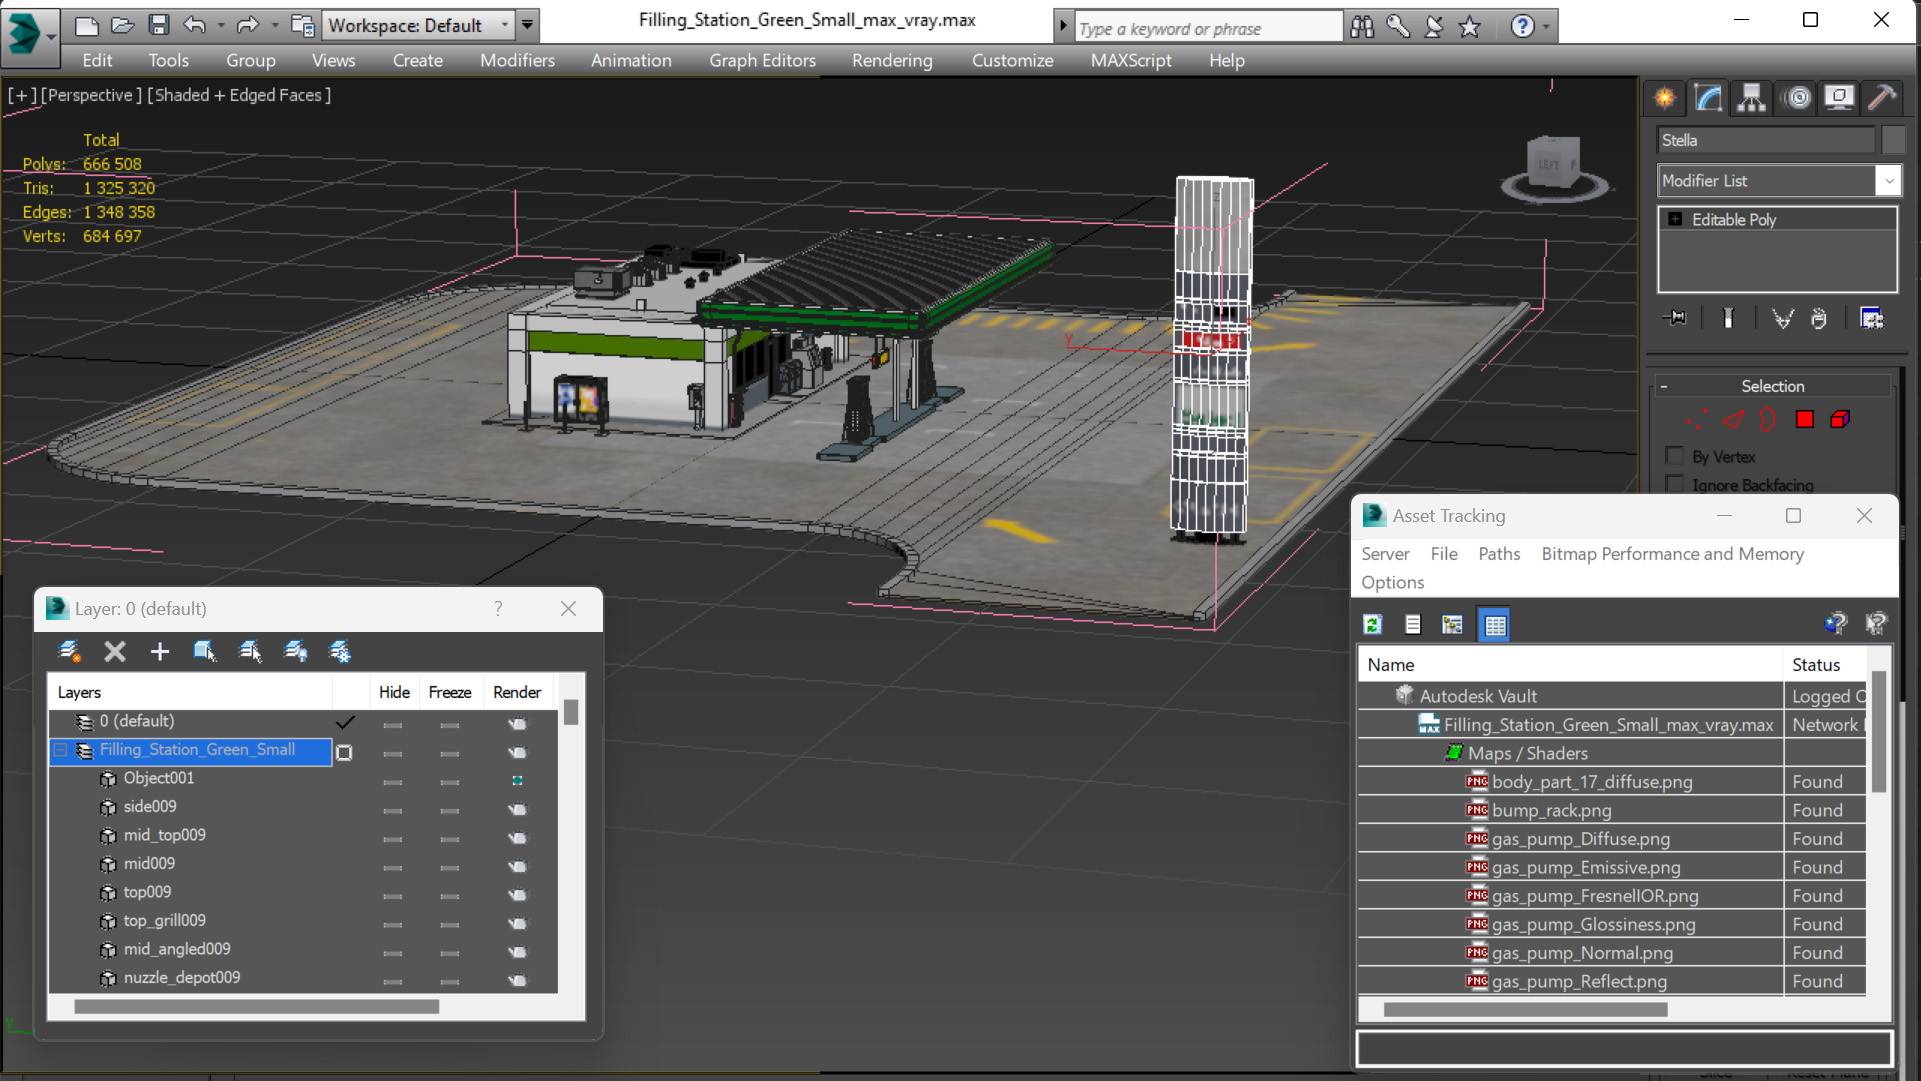Open the Hierarchy command panel
This screenshot has width=1921, height=1081.
(x=1751, y=97)
